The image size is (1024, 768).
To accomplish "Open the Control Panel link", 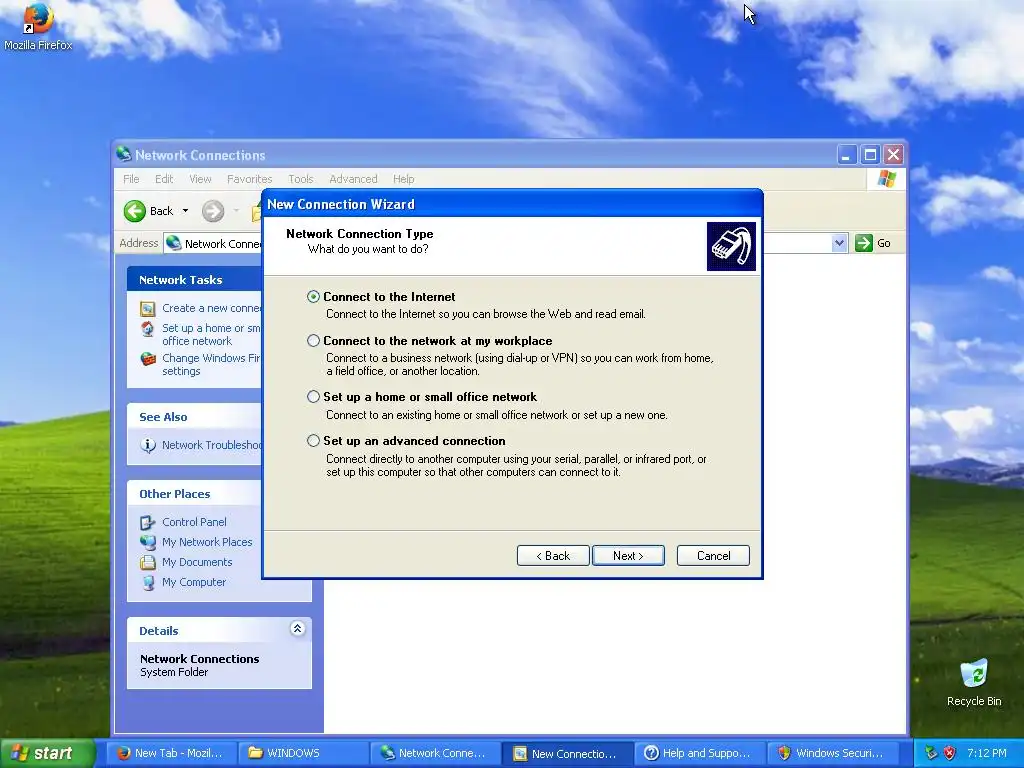I will [194, 522].
